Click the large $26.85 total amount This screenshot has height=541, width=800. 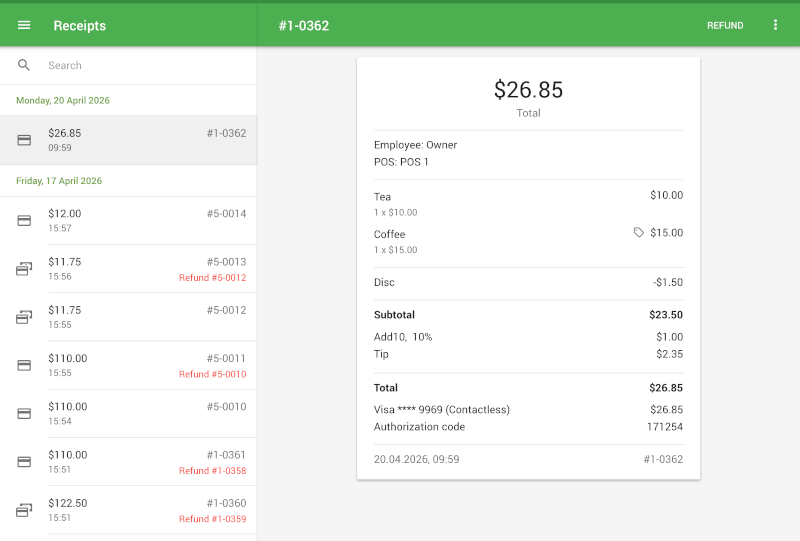[x=528, y=90]
